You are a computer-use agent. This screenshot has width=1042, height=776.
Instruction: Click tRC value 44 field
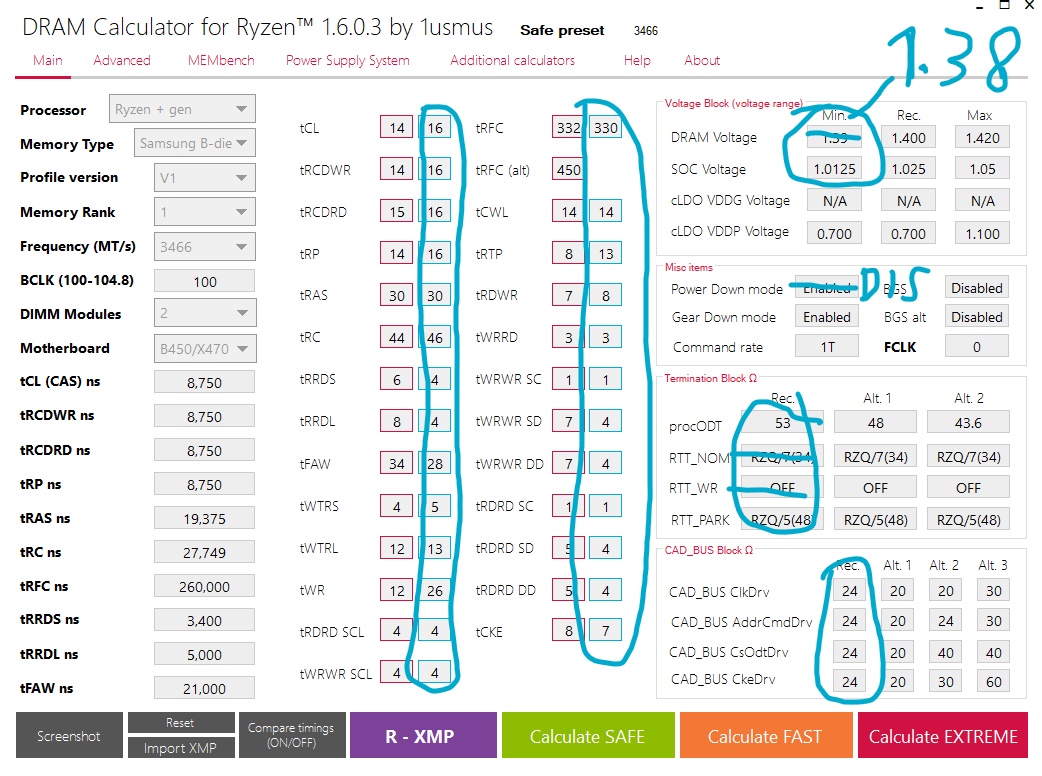(397, 337)
